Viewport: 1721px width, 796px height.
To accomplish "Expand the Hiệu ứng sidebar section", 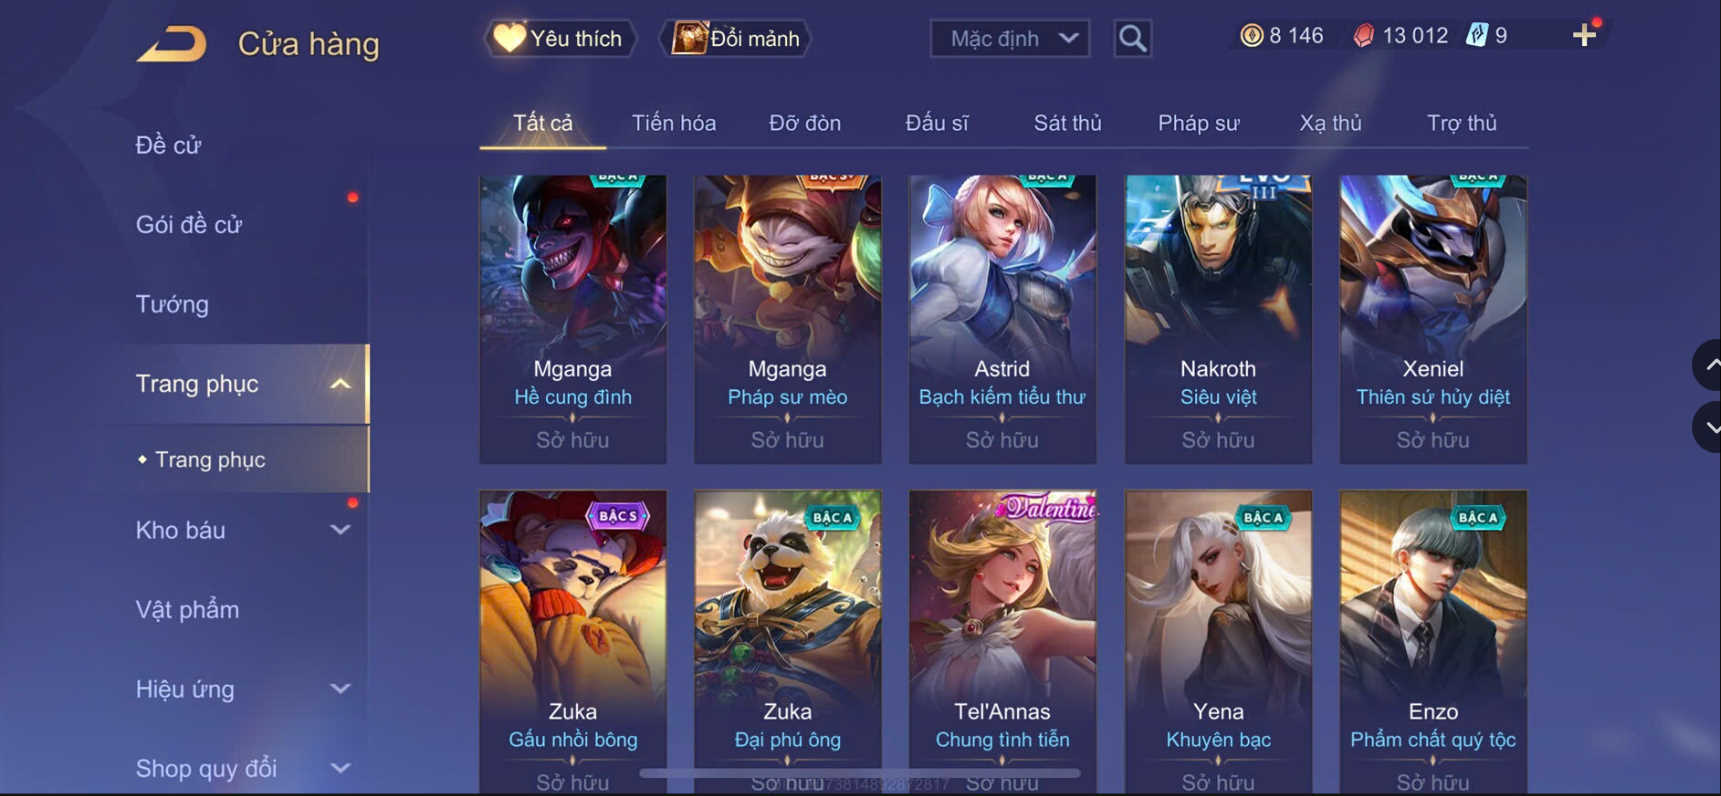I will tap(340, 689).
